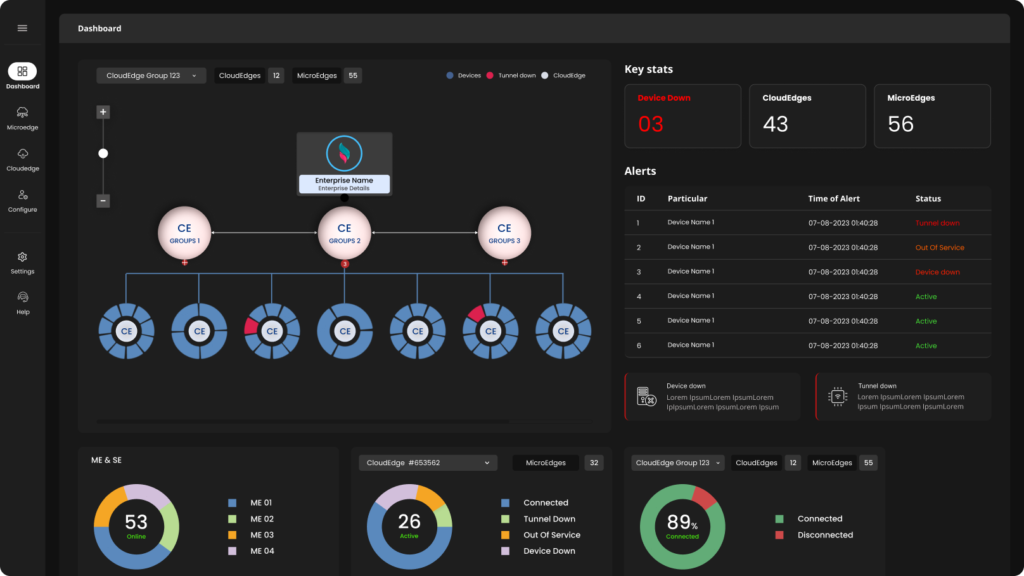The width and height of the screenshot is (1024, 576).
Task: Click the Enterprise Name logo node
Action: pyautogui.click(x=344, y=155)
